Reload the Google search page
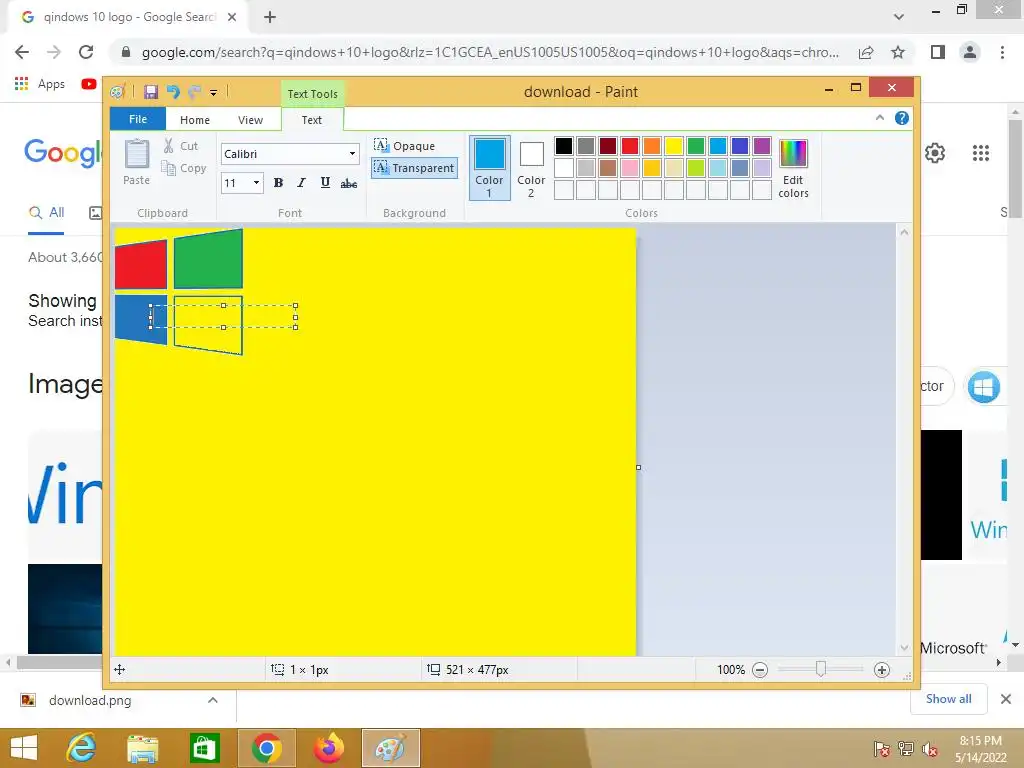The width and height of the screenshot is (1024, 768). [x=86, y=52]
